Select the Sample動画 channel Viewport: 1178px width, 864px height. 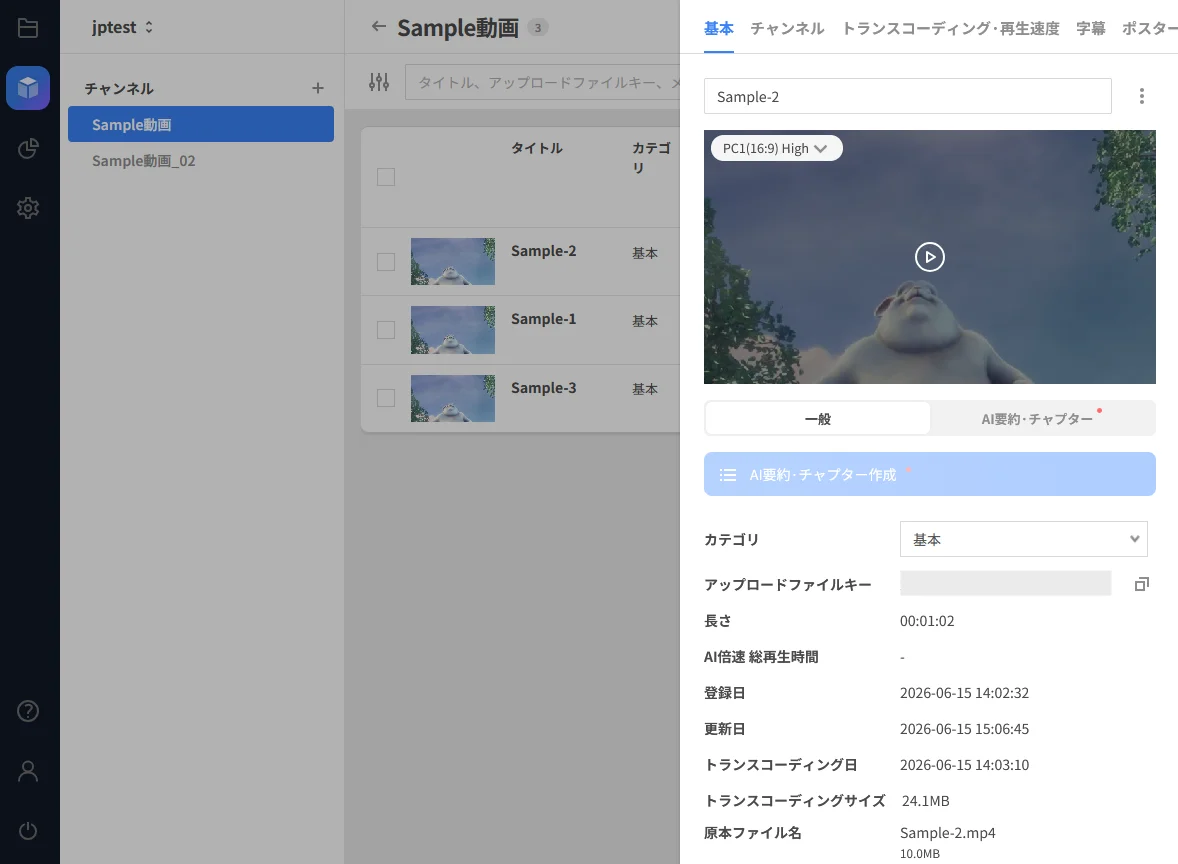point(201,124)
